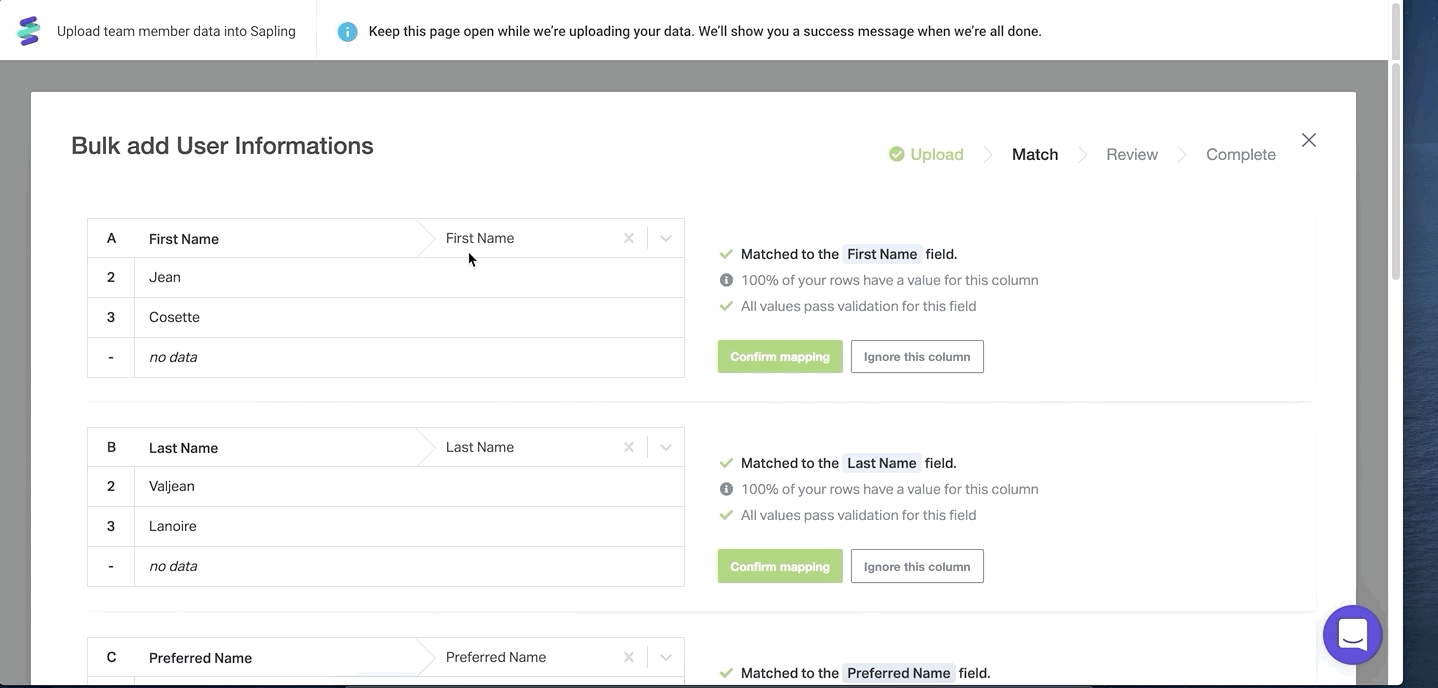Image resolution: width=1438 pixels, height=688 pixels.
Task: Click the Sapling logo icon
Action: coord(29,31)
